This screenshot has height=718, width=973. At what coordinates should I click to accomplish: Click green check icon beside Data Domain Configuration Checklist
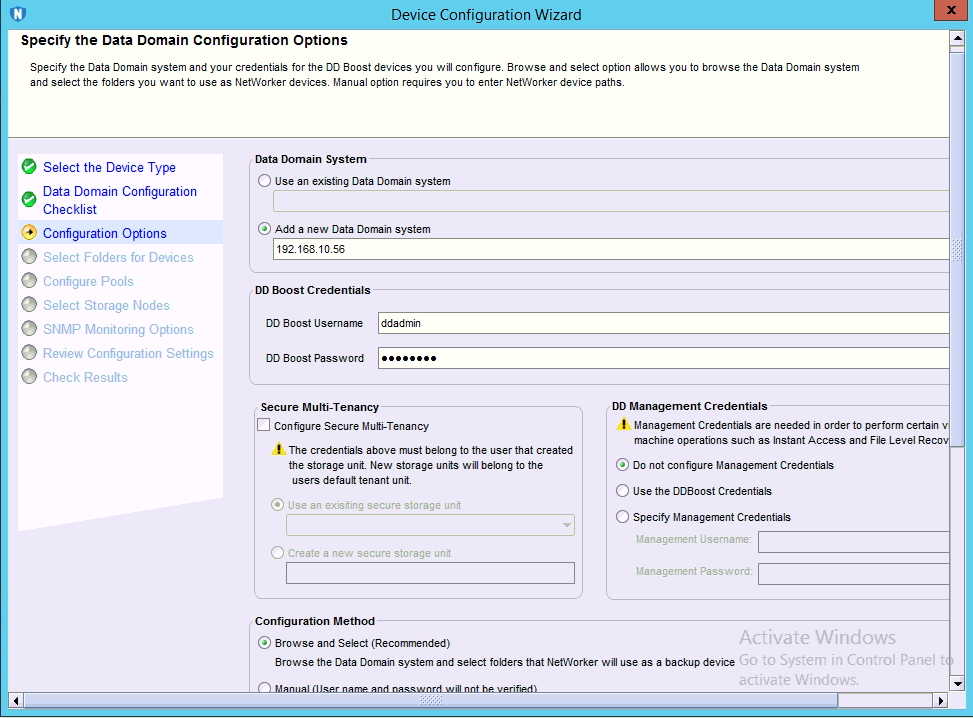[x=29, y=200]
